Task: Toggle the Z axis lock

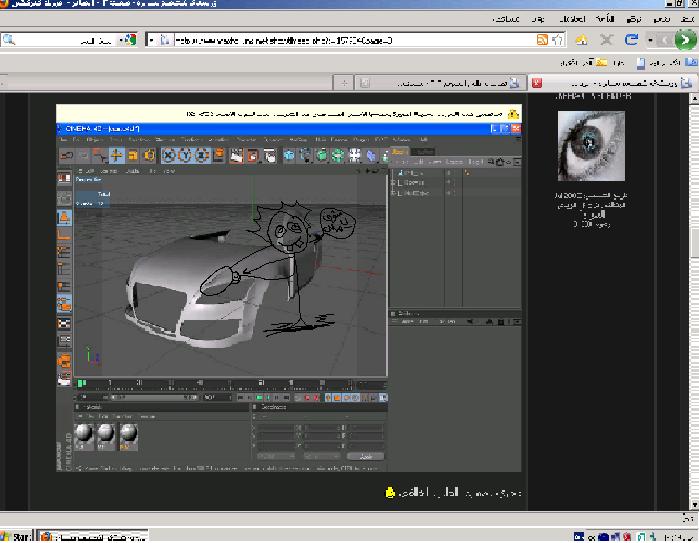Action: (x=201, y=156)
